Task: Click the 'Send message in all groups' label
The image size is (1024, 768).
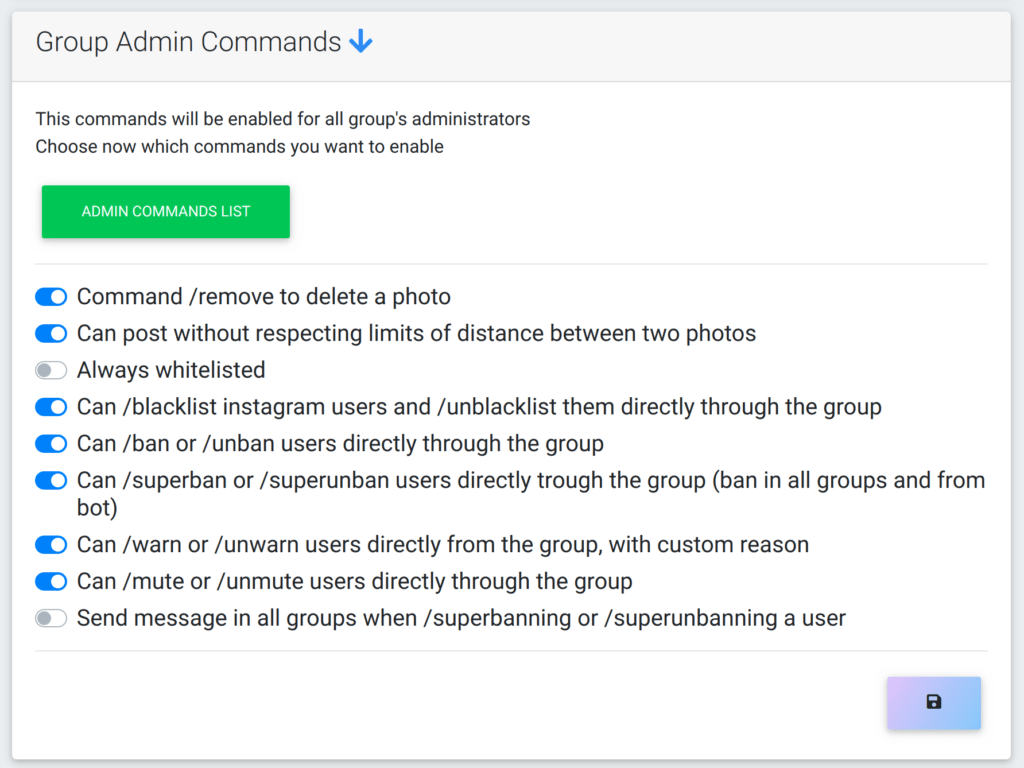Action: coord(461,618)
